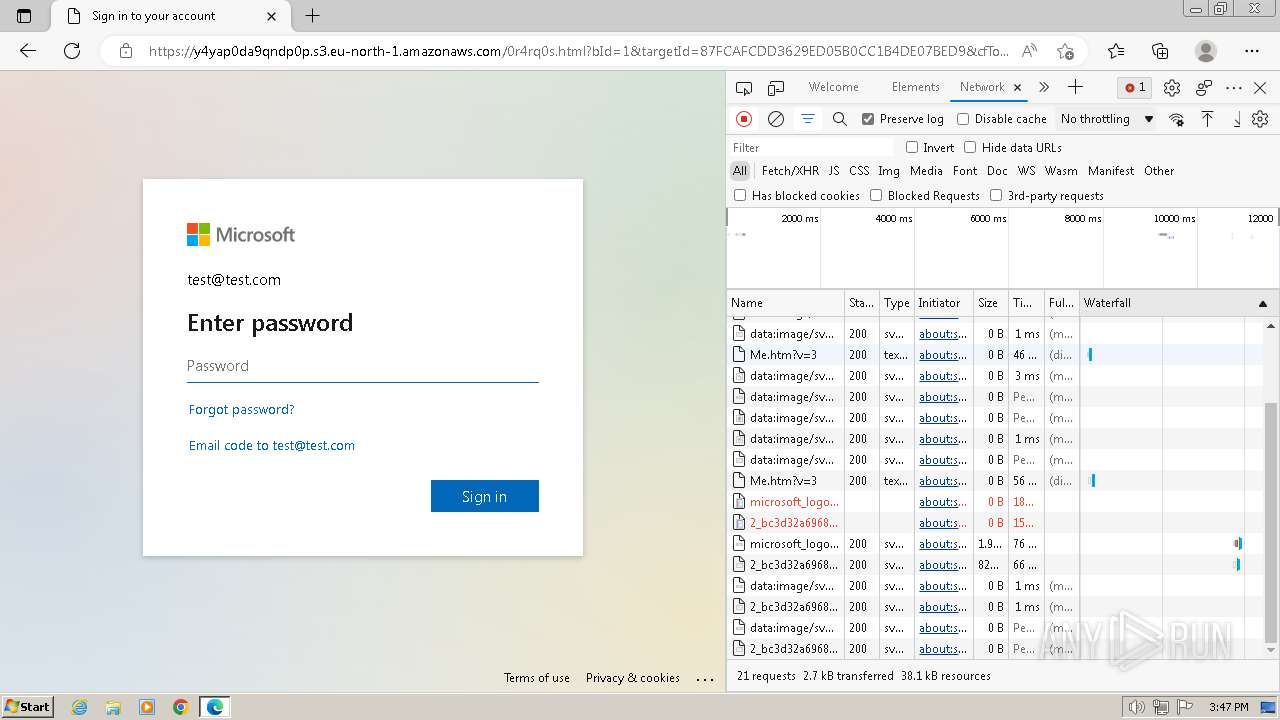Open the No throttling dropdown
Image resolution: width=1280 pixels, height=720 pixels.
coord(1107,119)
